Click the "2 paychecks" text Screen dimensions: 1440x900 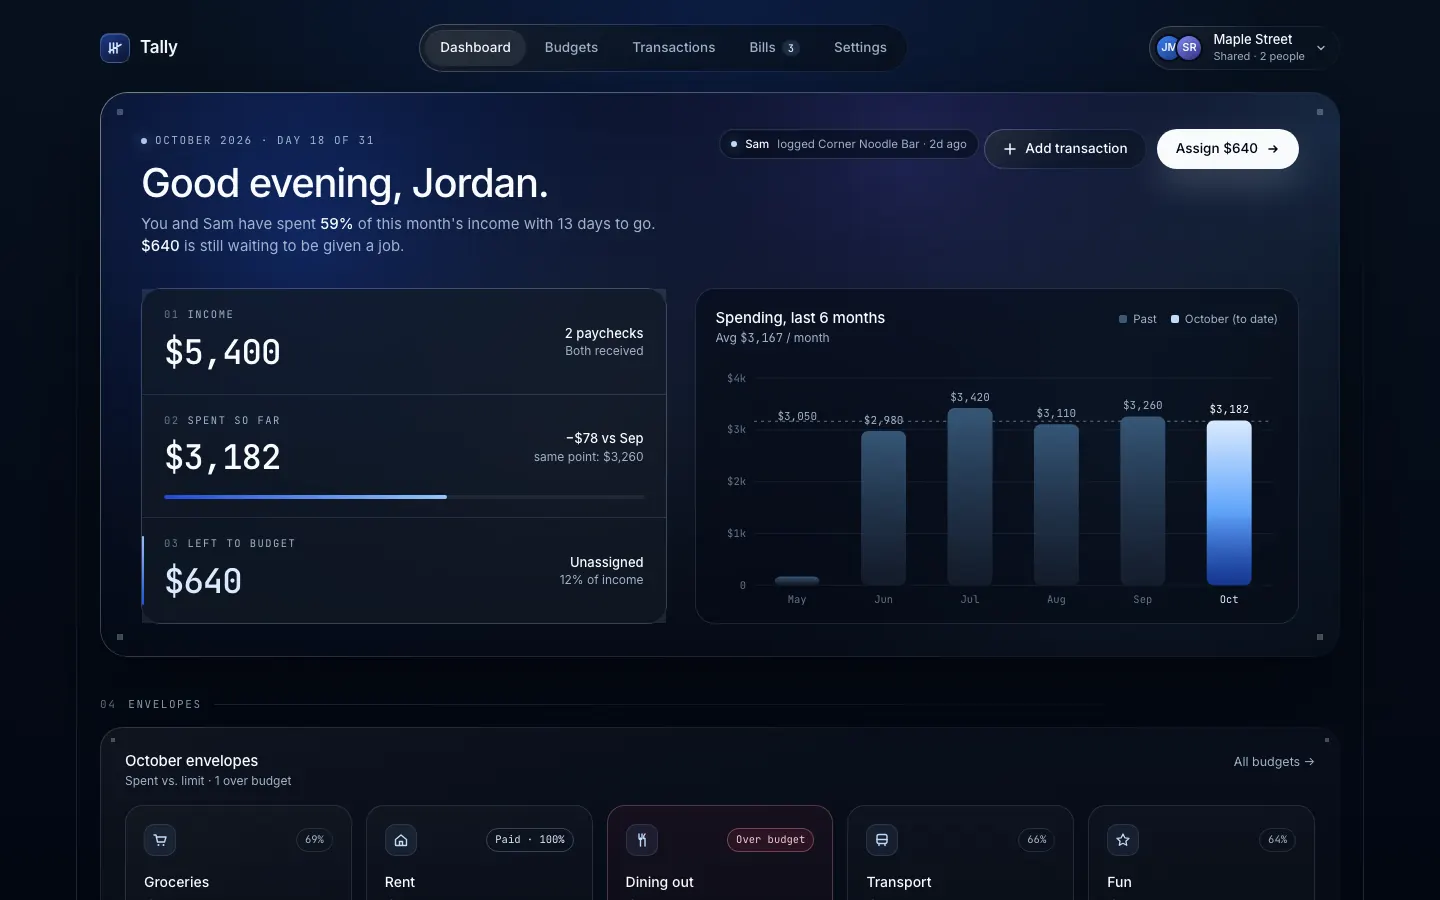tap(604, 333)
